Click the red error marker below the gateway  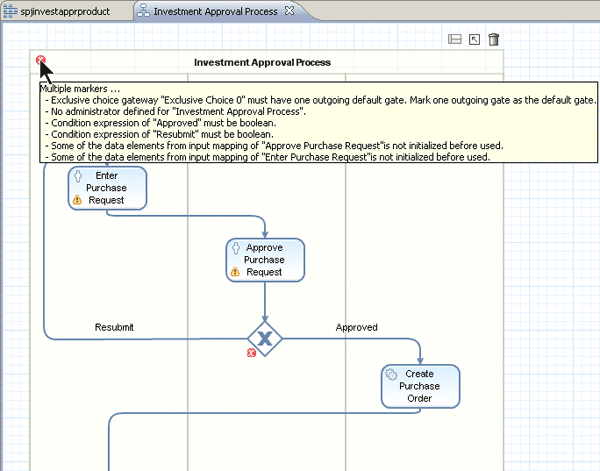(x=251, y=352)
